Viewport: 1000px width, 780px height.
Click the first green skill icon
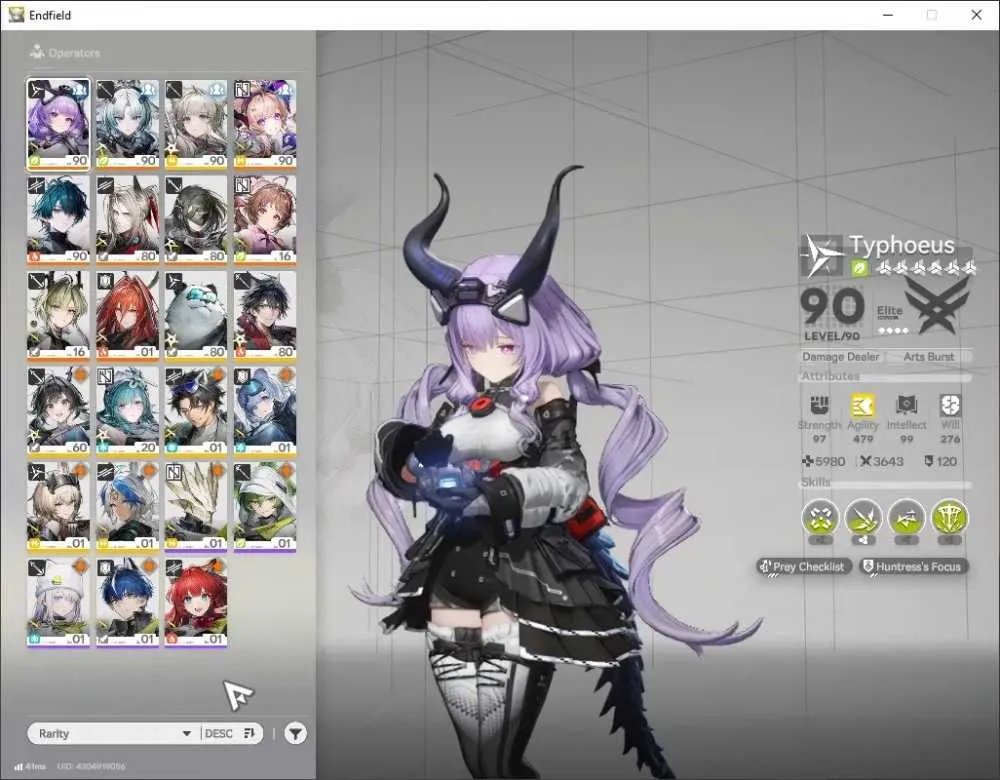(821, 517)
